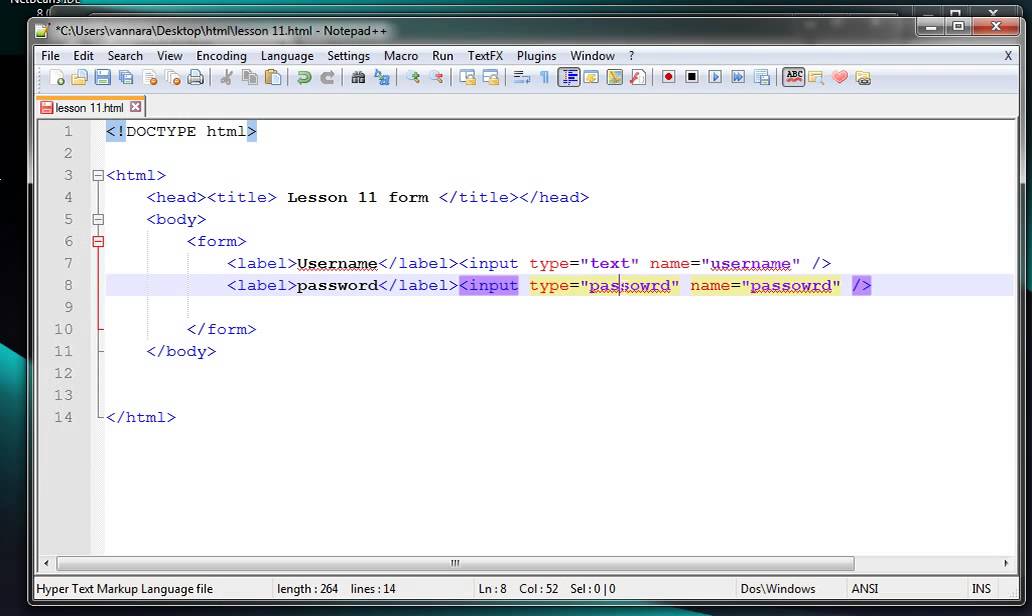1032x616 pixels.
Task: Open the Language menu
Action: click(287, 56)
